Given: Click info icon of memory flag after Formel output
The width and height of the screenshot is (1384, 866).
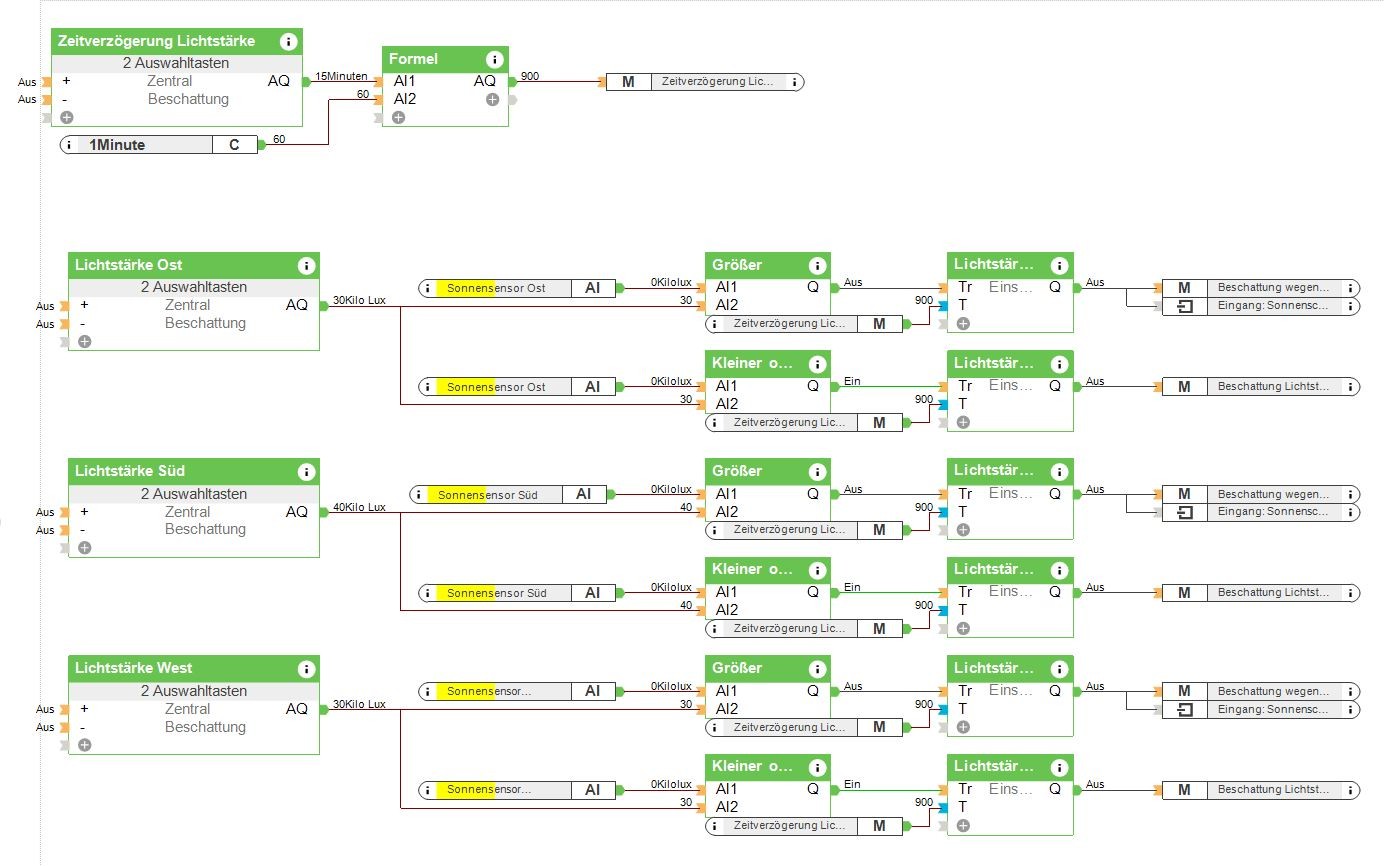Looking at the screenshot, I should [x=794, y=82].
